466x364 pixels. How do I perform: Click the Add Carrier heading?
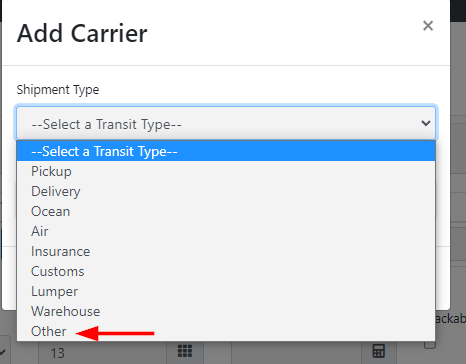pyautogui.click(x=82, y=33)
